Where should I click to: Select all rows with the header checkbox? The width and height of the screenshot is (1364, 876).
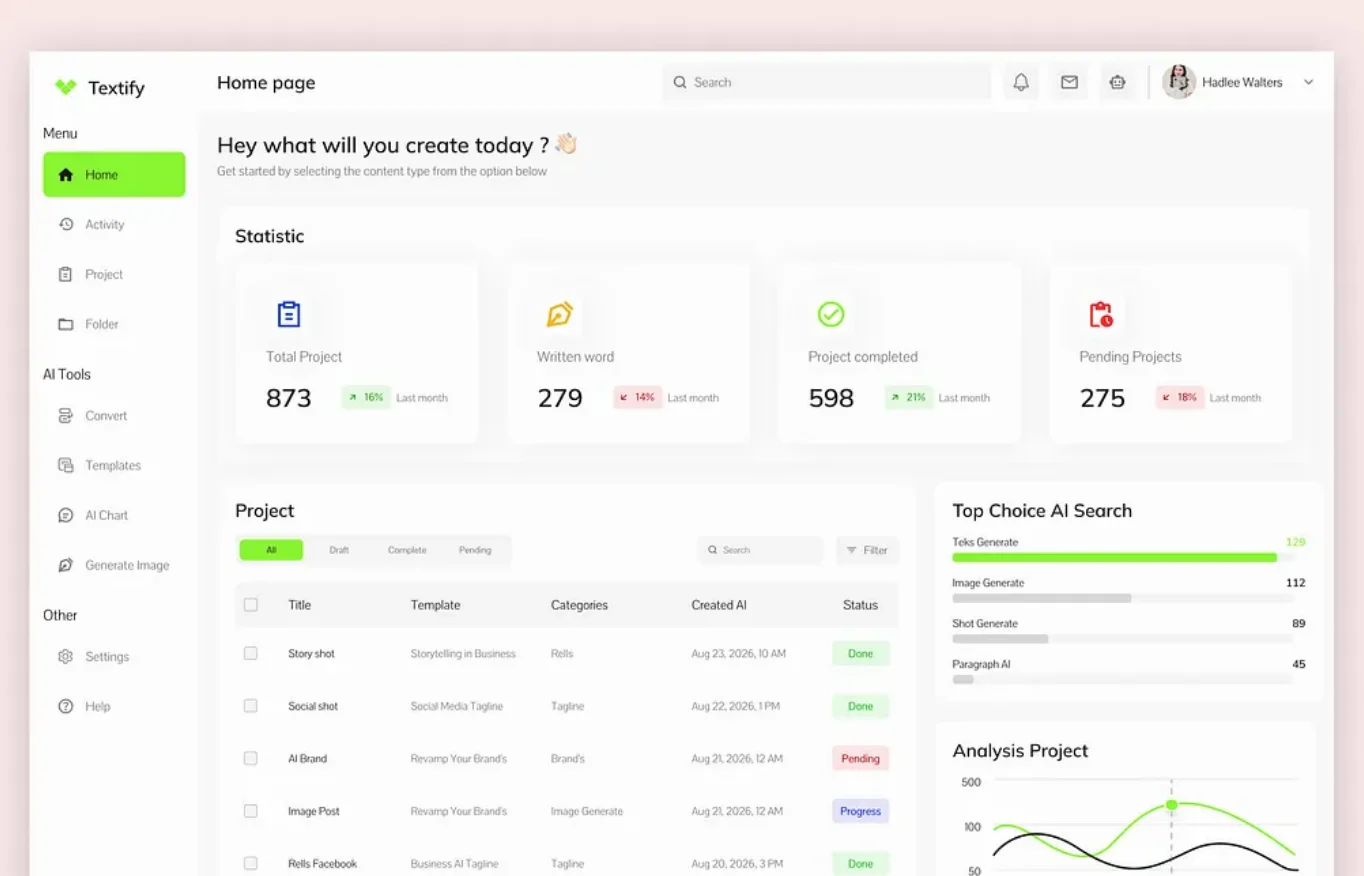[251, 605]
